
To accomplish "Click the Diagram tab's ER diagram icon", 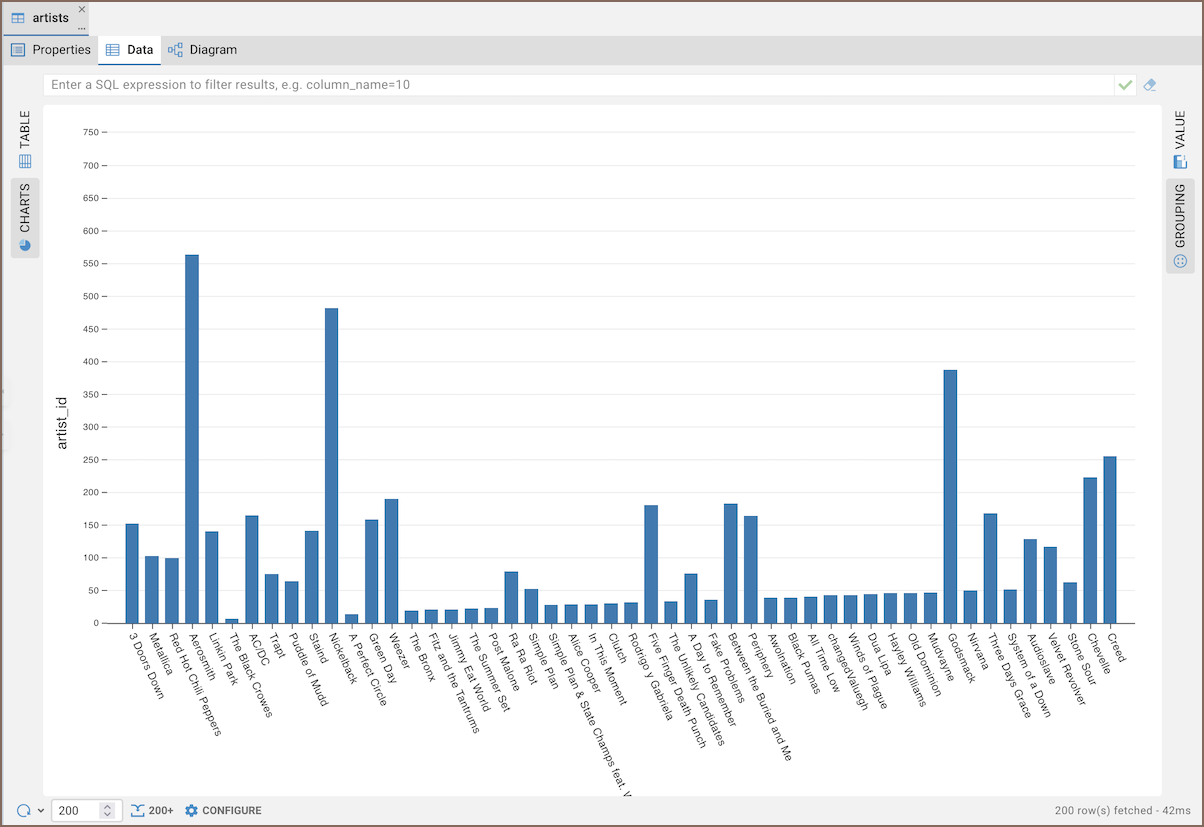I will (176, 50).
